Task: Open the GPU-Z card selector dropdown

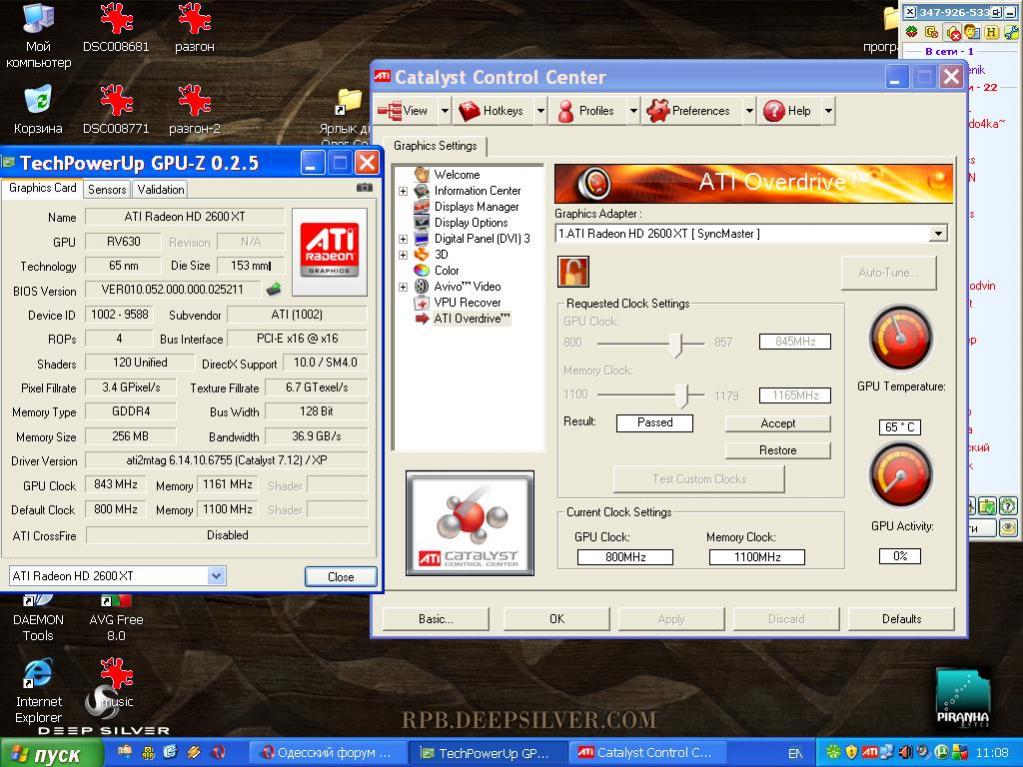Action: [217, 576]
